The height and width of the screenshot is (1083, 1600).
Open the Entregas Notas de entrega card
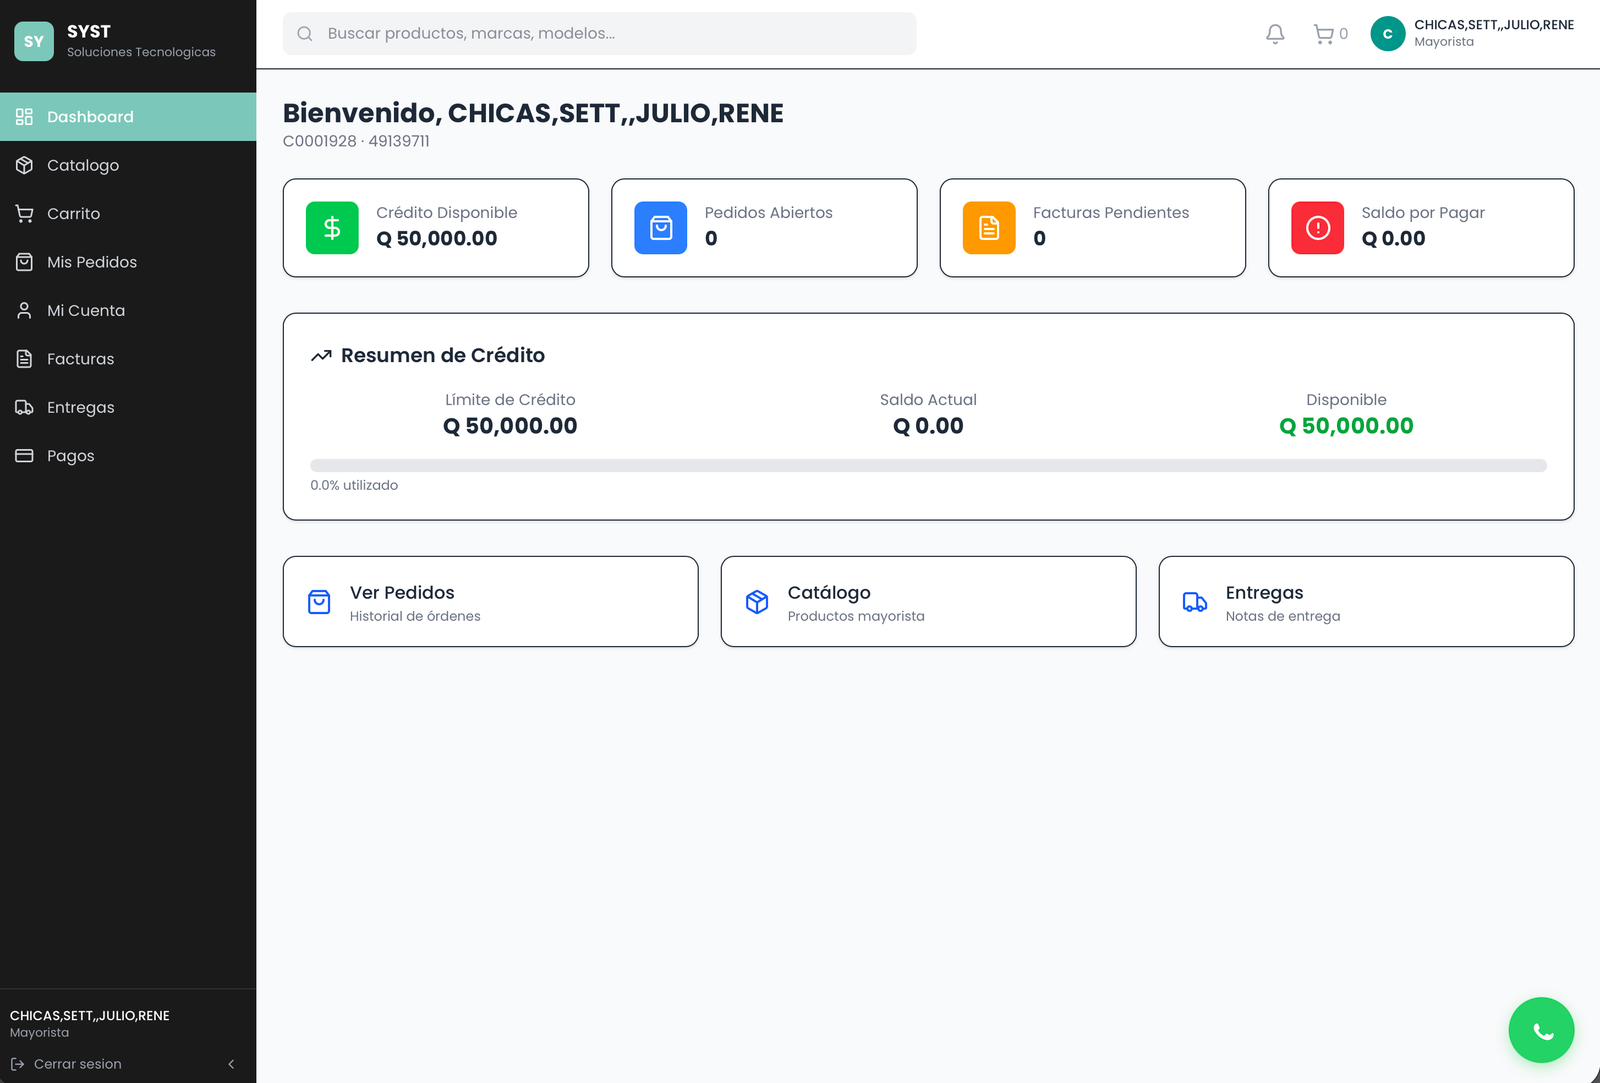click(x=1365, y=601)
